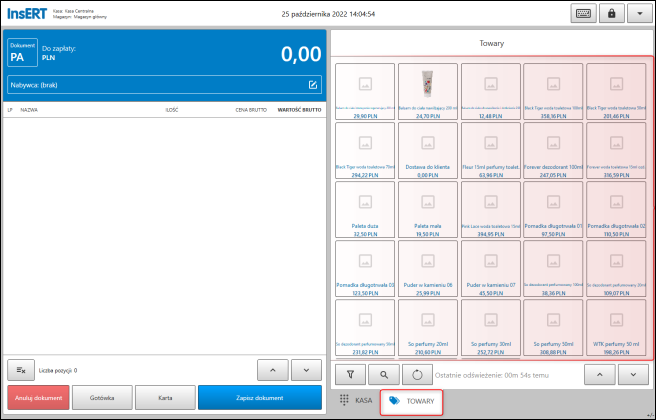Switch to the KASA tab
656x420 pixels.
point(356,401)
